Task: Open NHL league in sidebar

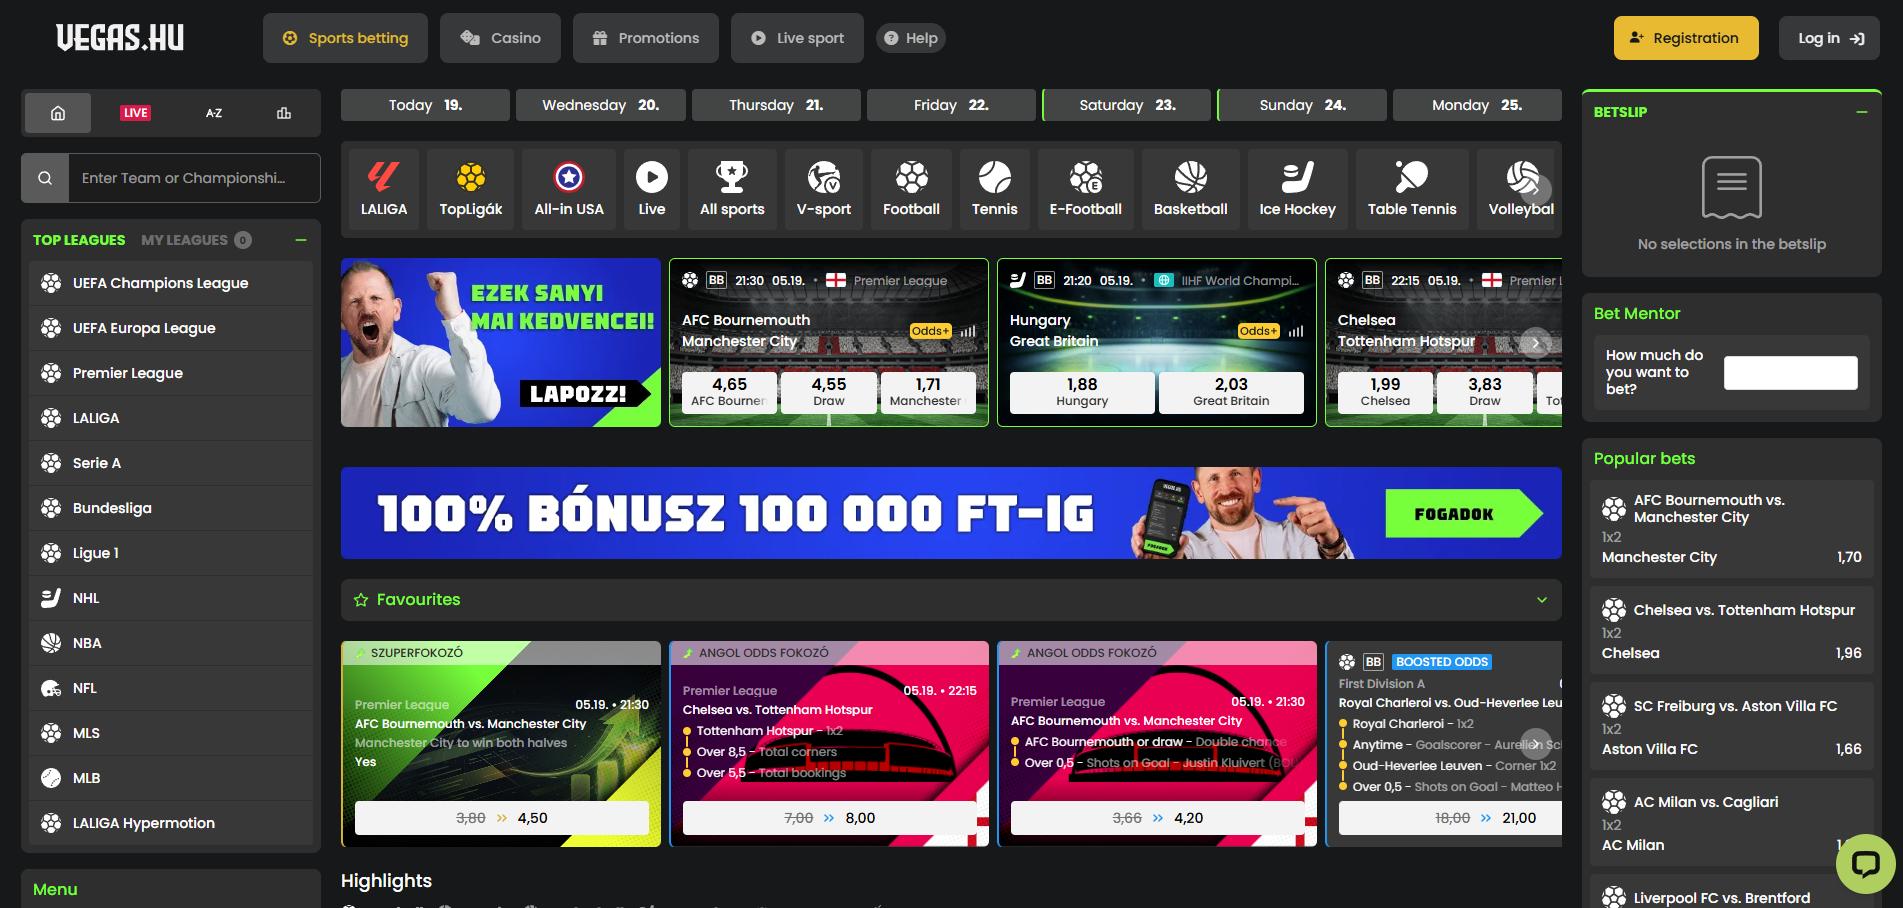Action: (x=171, y=598)
